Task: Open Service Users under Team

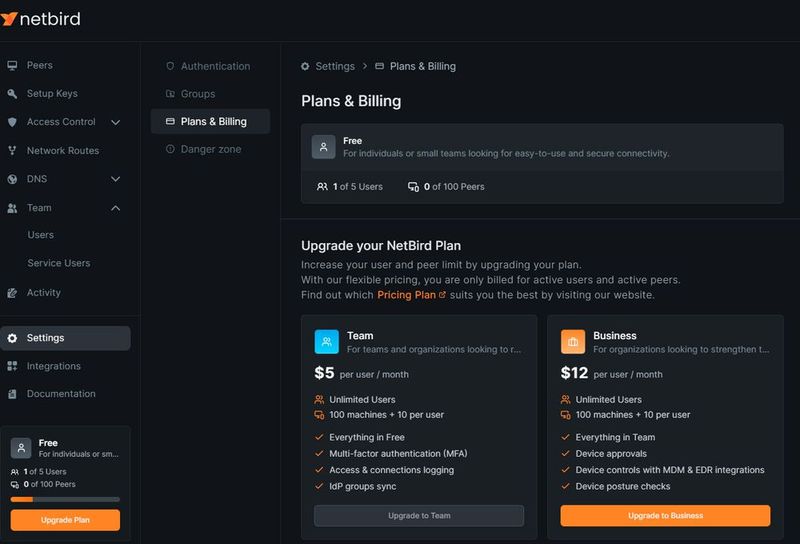Action: (59, 263)
